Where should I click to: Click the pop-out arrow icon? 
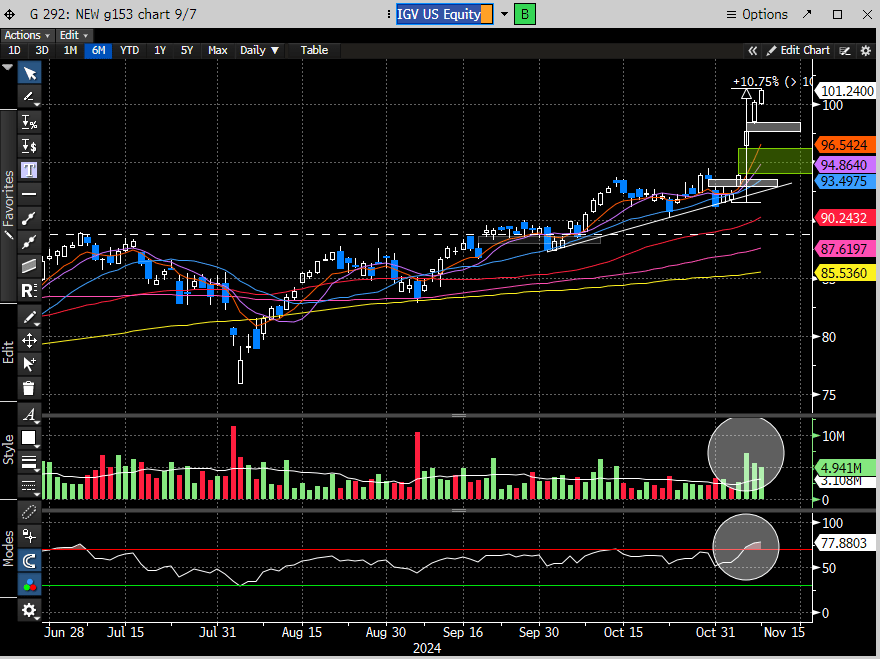[807, 15]
